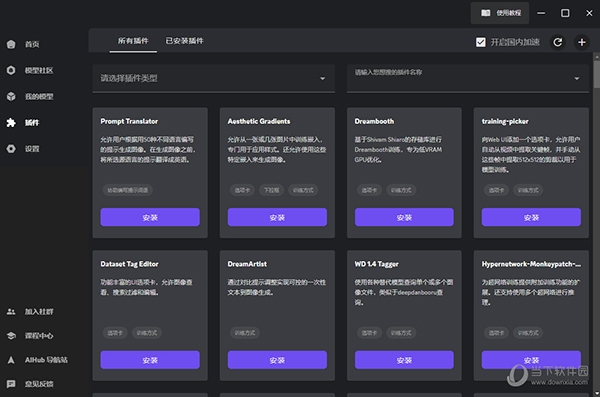The width and height of the screenshot is (600, 397).
Task: Open the AIHub 导航站 label
Action: pos(46,360)
